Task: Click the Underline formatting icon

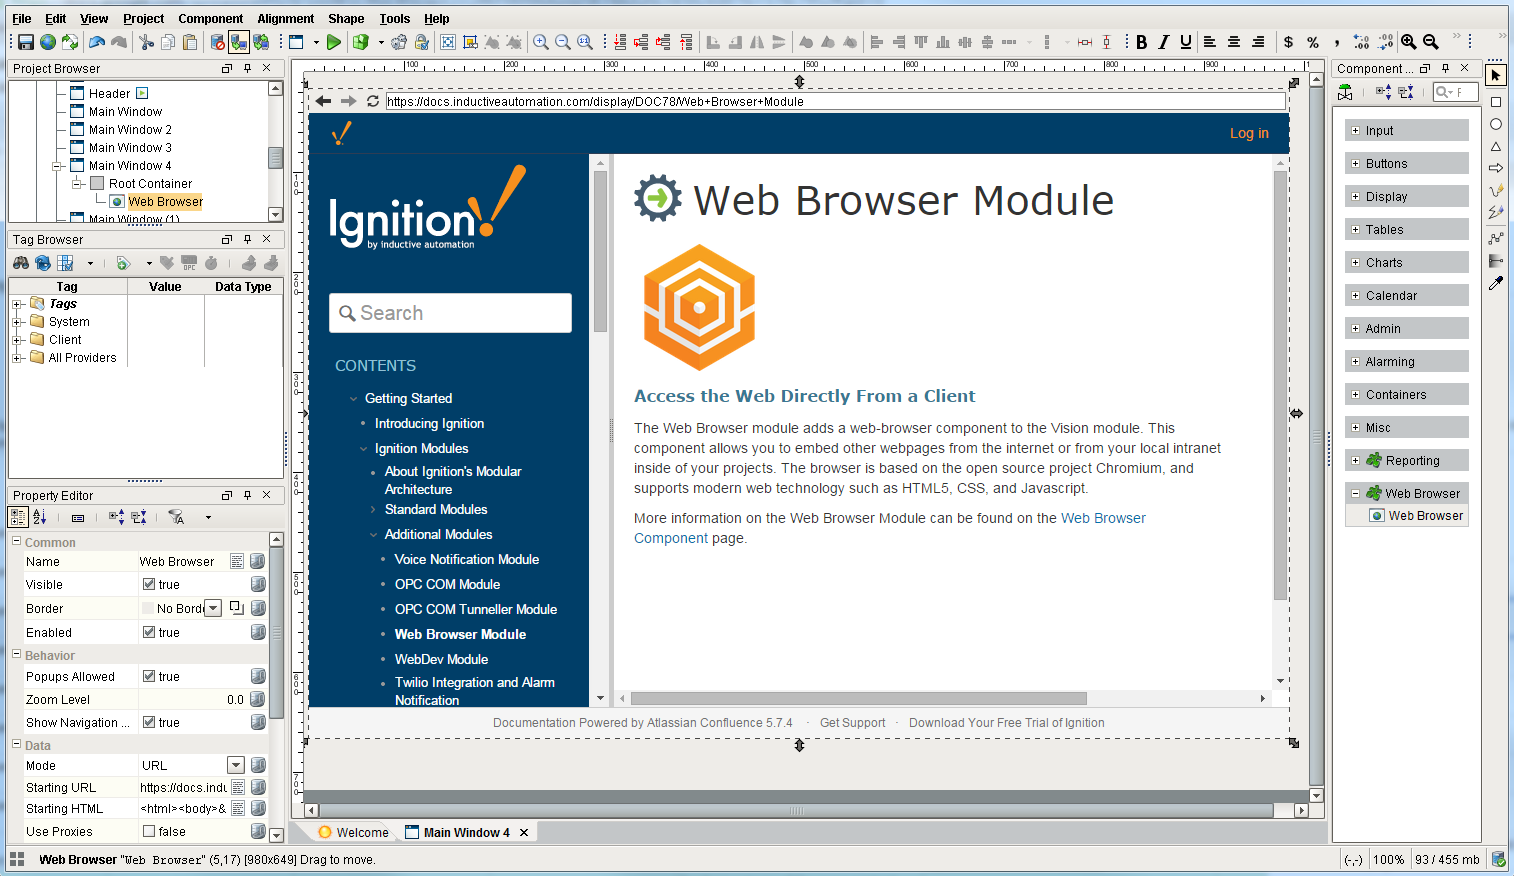Action: [x=1186, y=42]
